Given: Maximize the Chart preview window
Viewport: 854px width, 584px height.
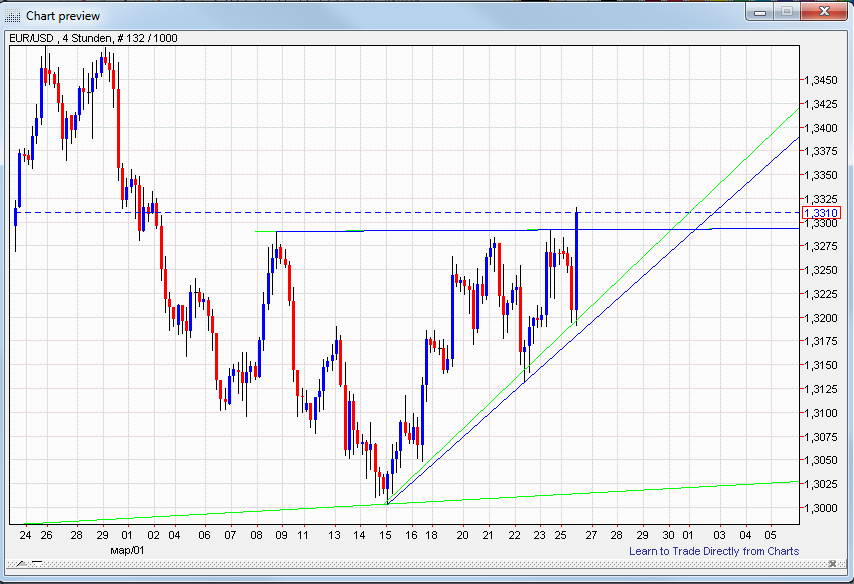Looking at the screenshot, I should pyautogui.click(x=787, y=11).
